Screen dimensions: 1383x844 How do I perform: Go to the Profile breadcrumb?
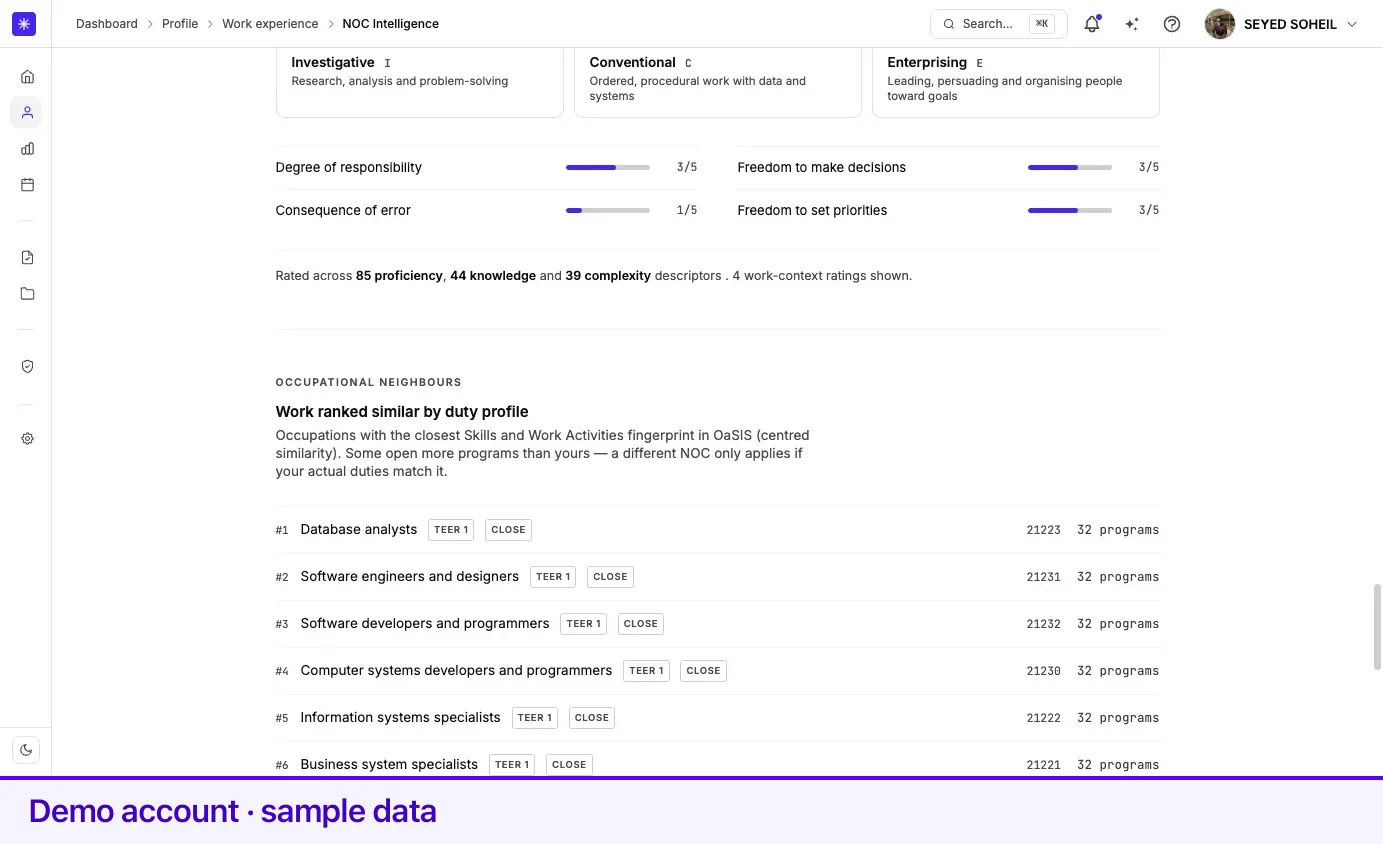point(180,24)
